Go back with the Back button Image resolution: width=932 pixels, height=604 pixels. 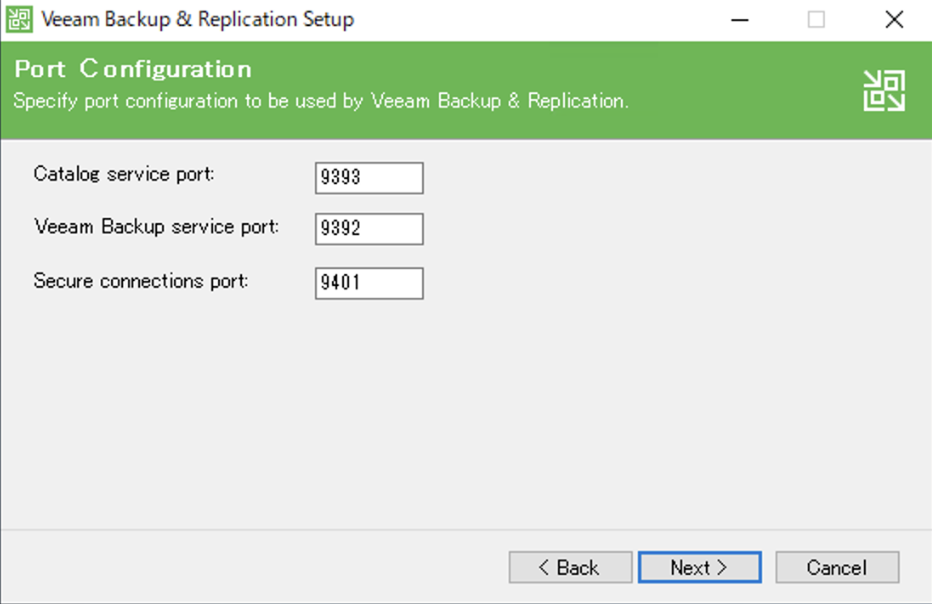click(570, 567)
